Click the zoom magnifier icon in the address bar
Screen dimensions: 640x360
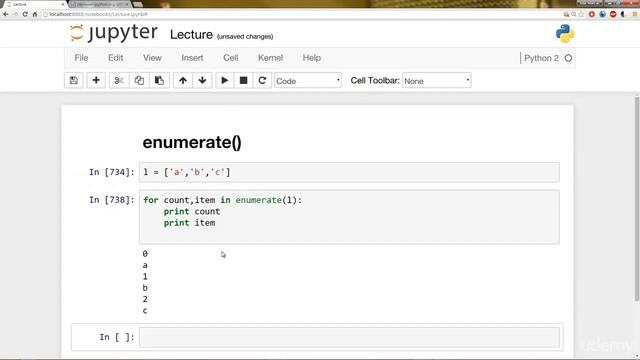(574, 14)
